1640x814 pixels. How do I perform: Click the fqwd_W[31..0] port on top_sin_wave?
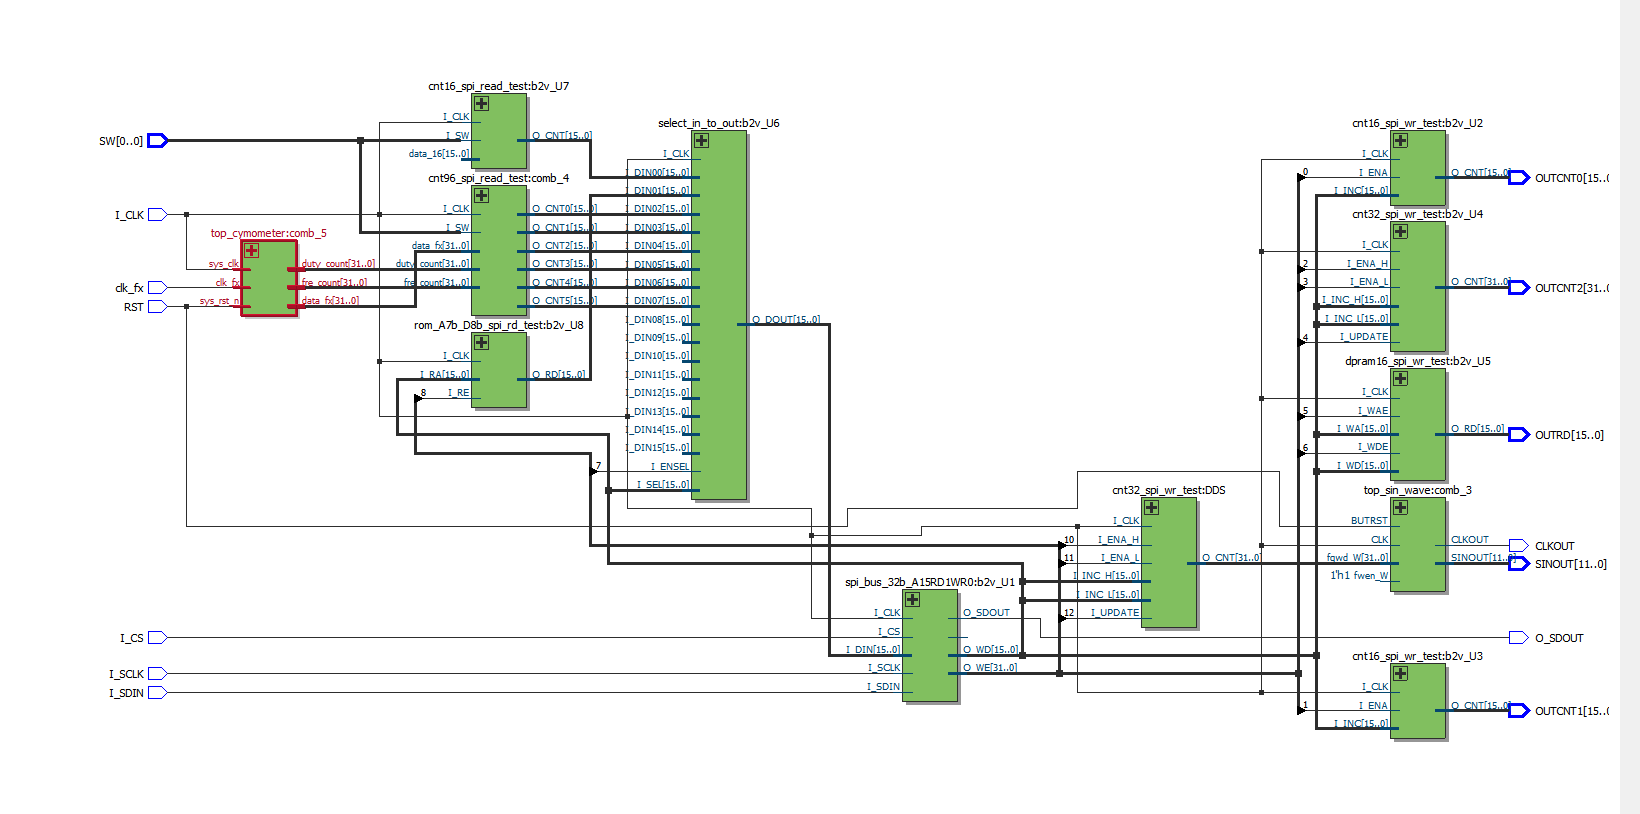(1357, 558)
